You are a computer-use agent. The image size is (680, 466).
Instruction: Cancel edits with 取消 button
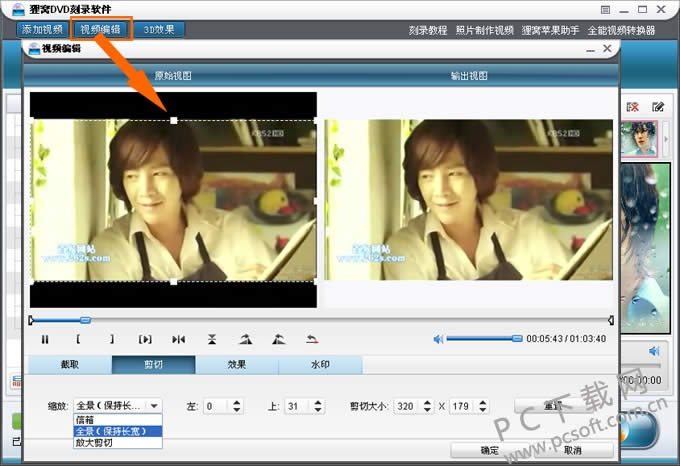point(573,450)
